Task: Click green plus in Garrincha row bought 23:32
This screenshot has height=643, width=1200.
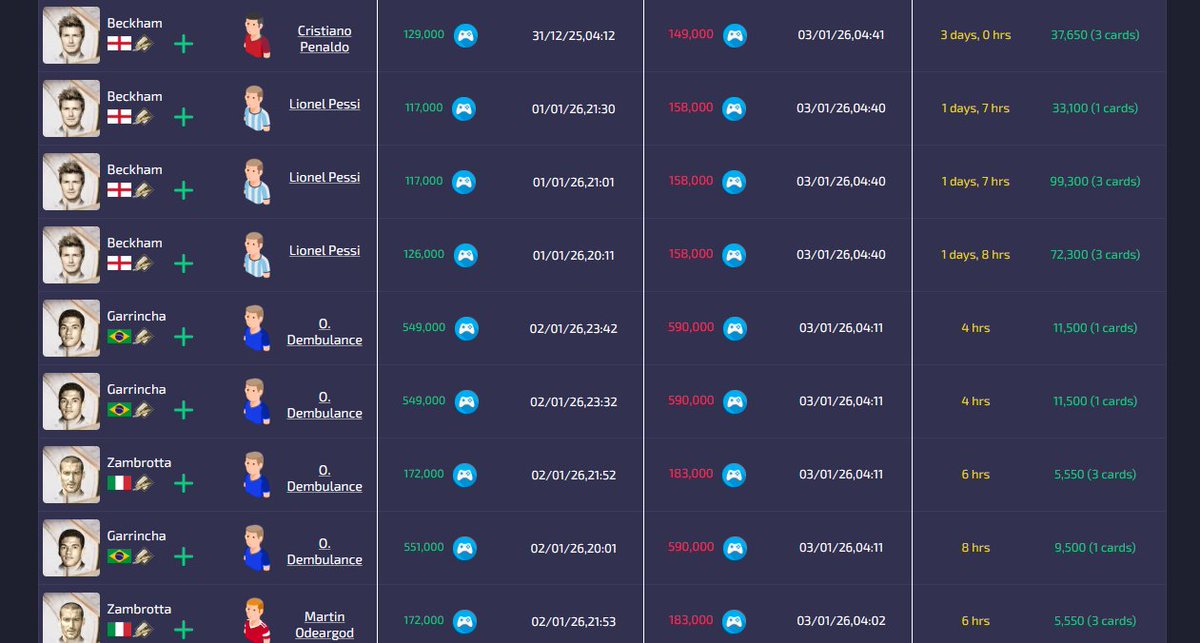Action: (x=184, y=410)
